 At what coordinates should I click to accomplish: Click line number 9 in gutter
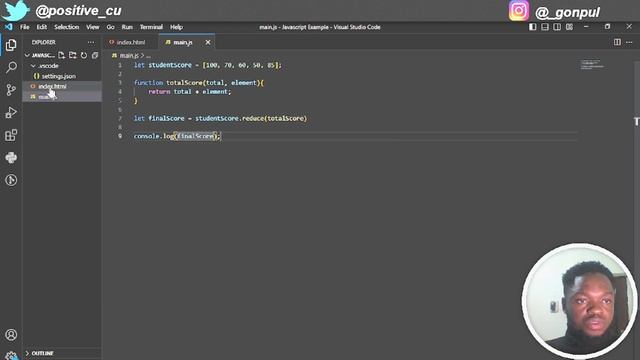[x=120, y=136]
